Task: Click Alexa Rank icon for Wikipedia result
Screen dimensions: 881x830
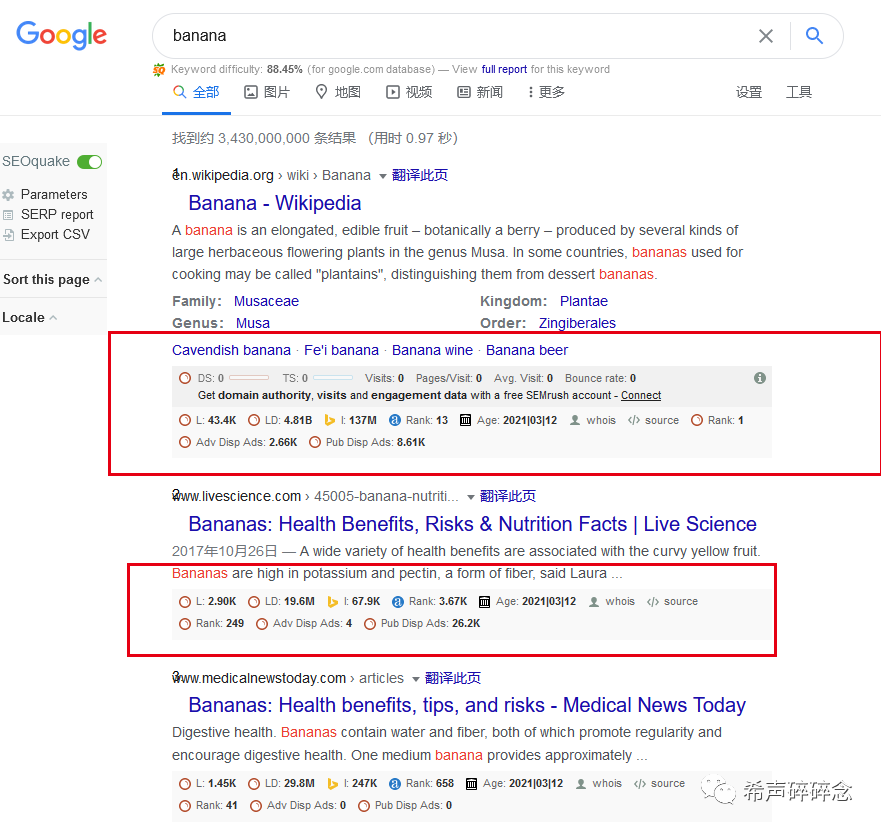Action: 395,420
